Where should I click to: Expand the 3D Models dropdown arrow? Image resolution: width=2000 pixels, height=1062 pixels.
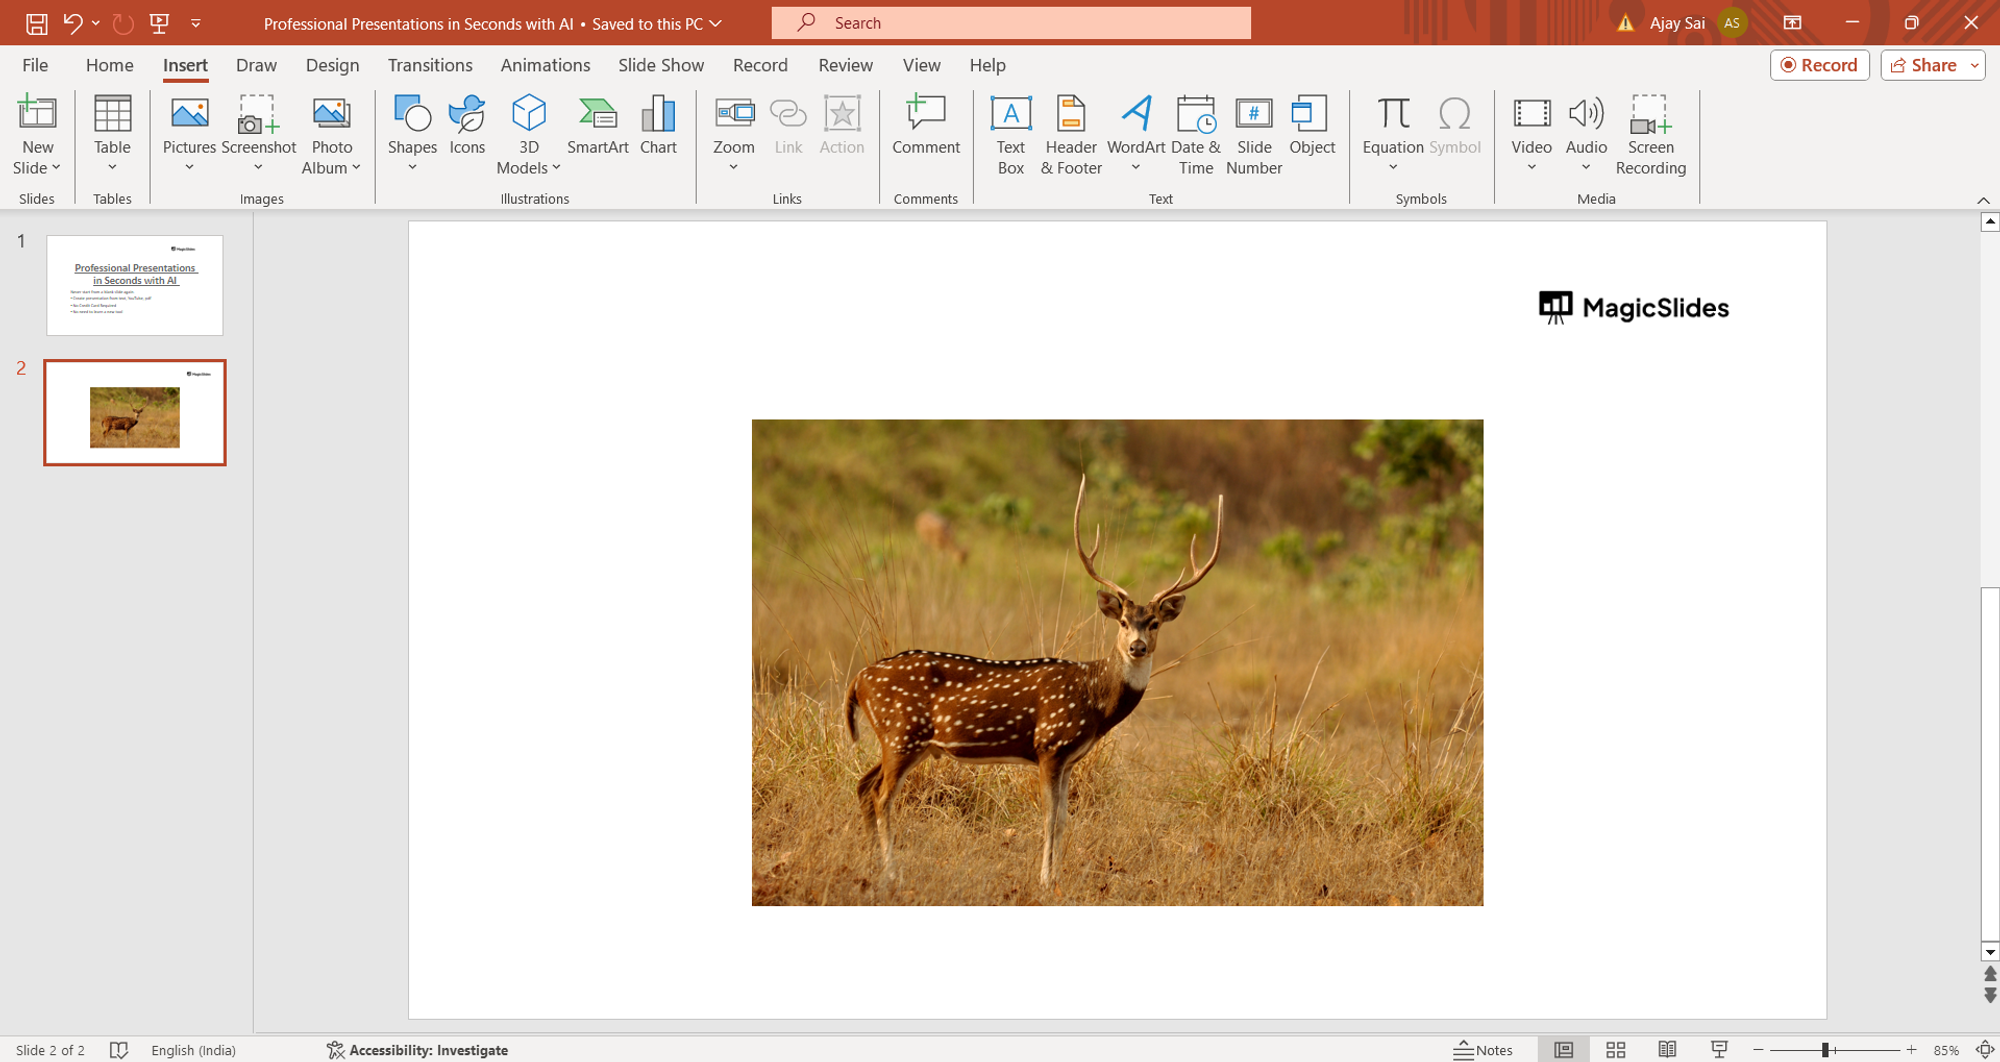556,168
